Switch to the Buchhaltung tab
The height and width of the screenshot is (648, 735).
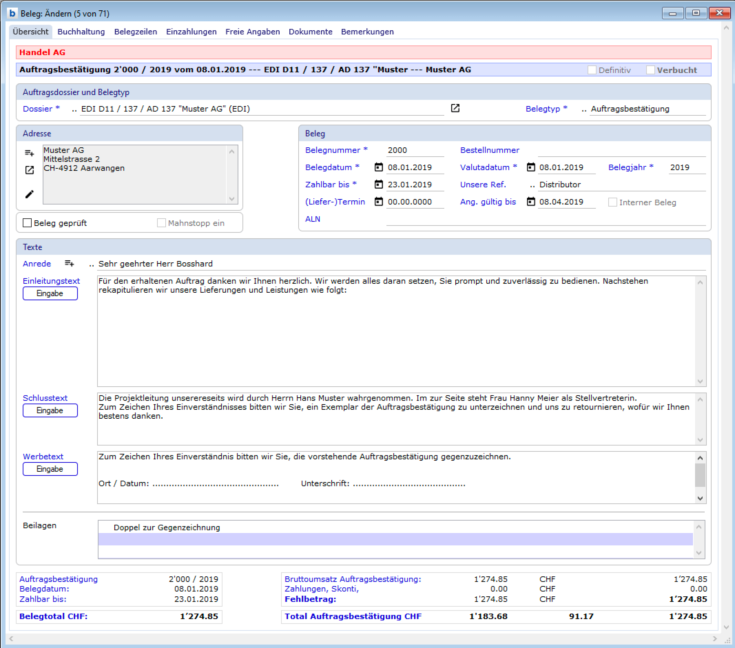[x=81, y=31]
